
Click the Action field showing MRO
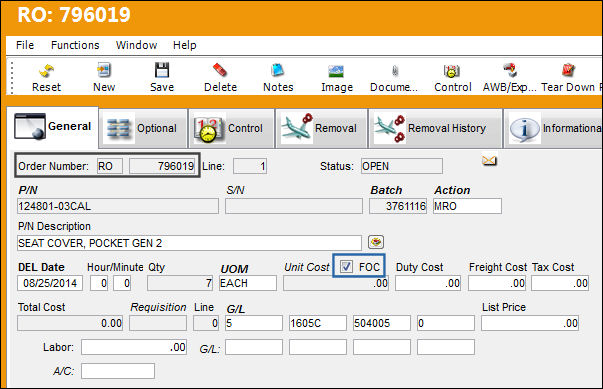pyautogui.click(x=467, y=206)
